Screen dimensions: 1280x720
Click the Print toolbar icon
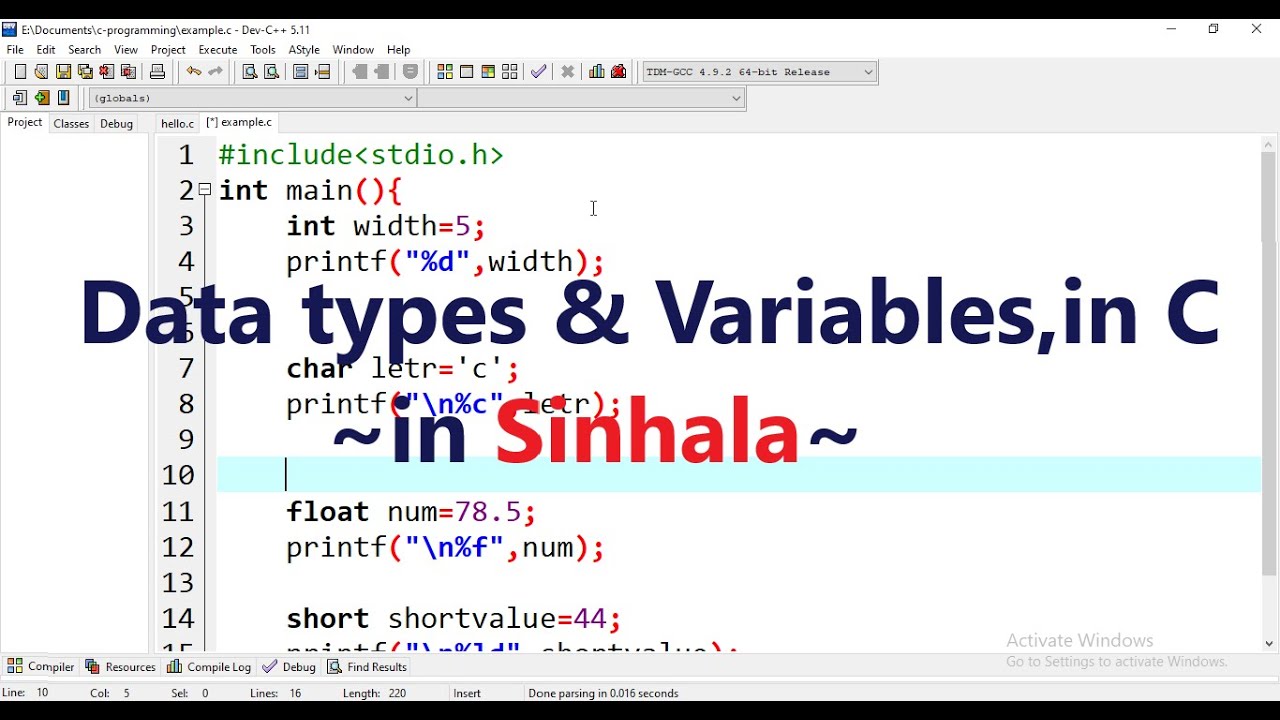[157, 71]
